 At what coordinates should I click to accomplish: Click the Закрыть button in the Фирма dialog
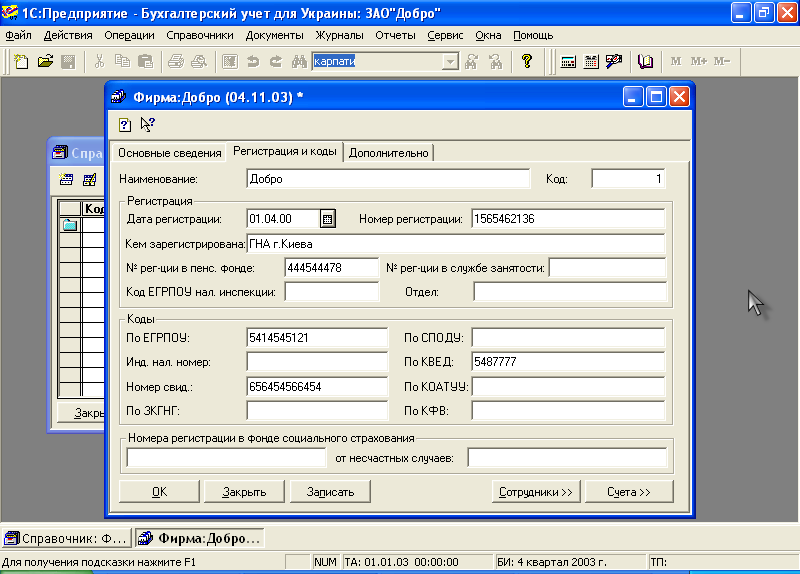point(244,492)
